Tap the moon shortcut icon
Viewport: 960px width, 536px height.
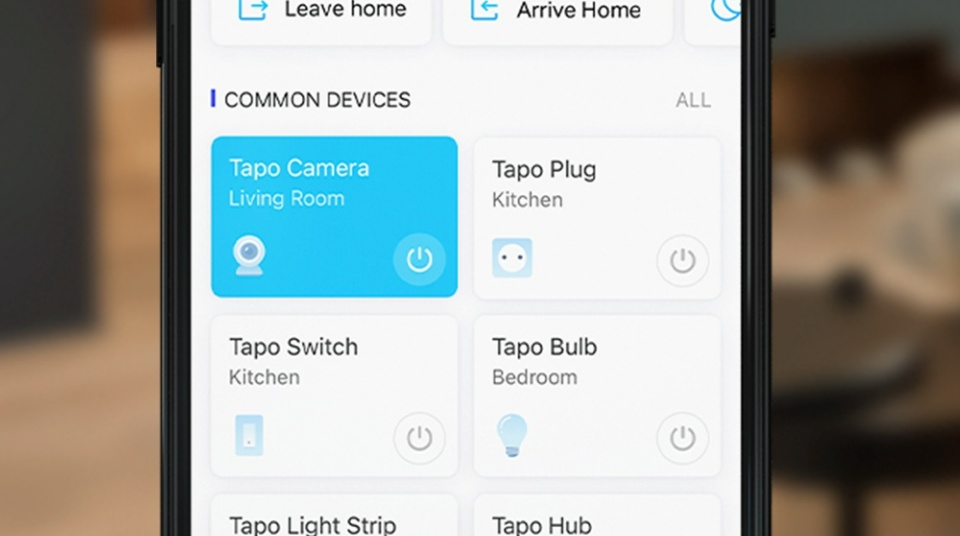click(726, 9)
